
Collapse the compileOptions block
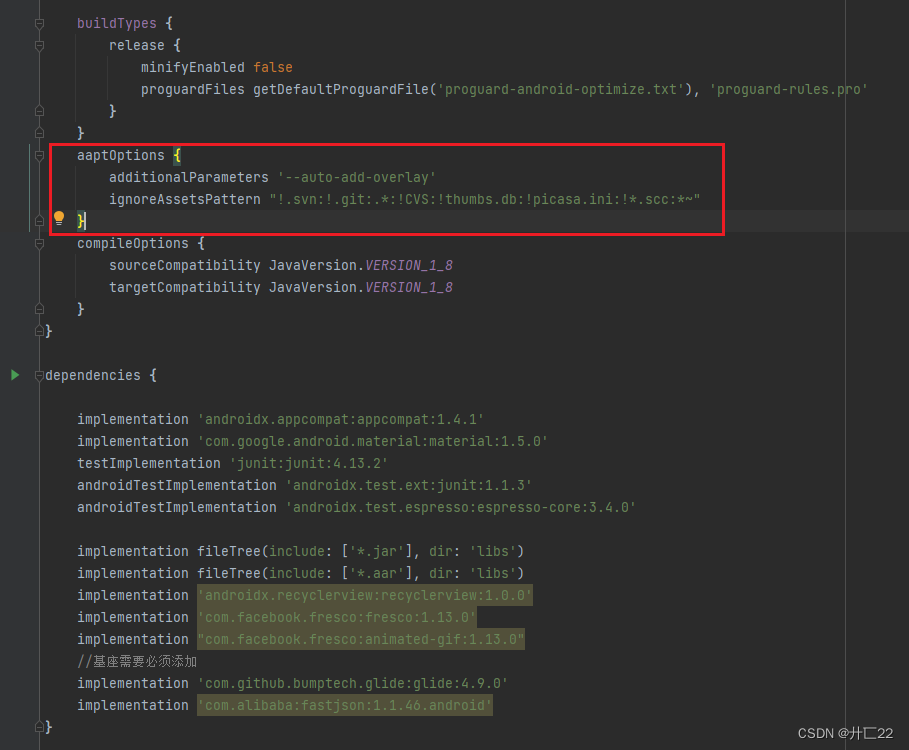37,243
